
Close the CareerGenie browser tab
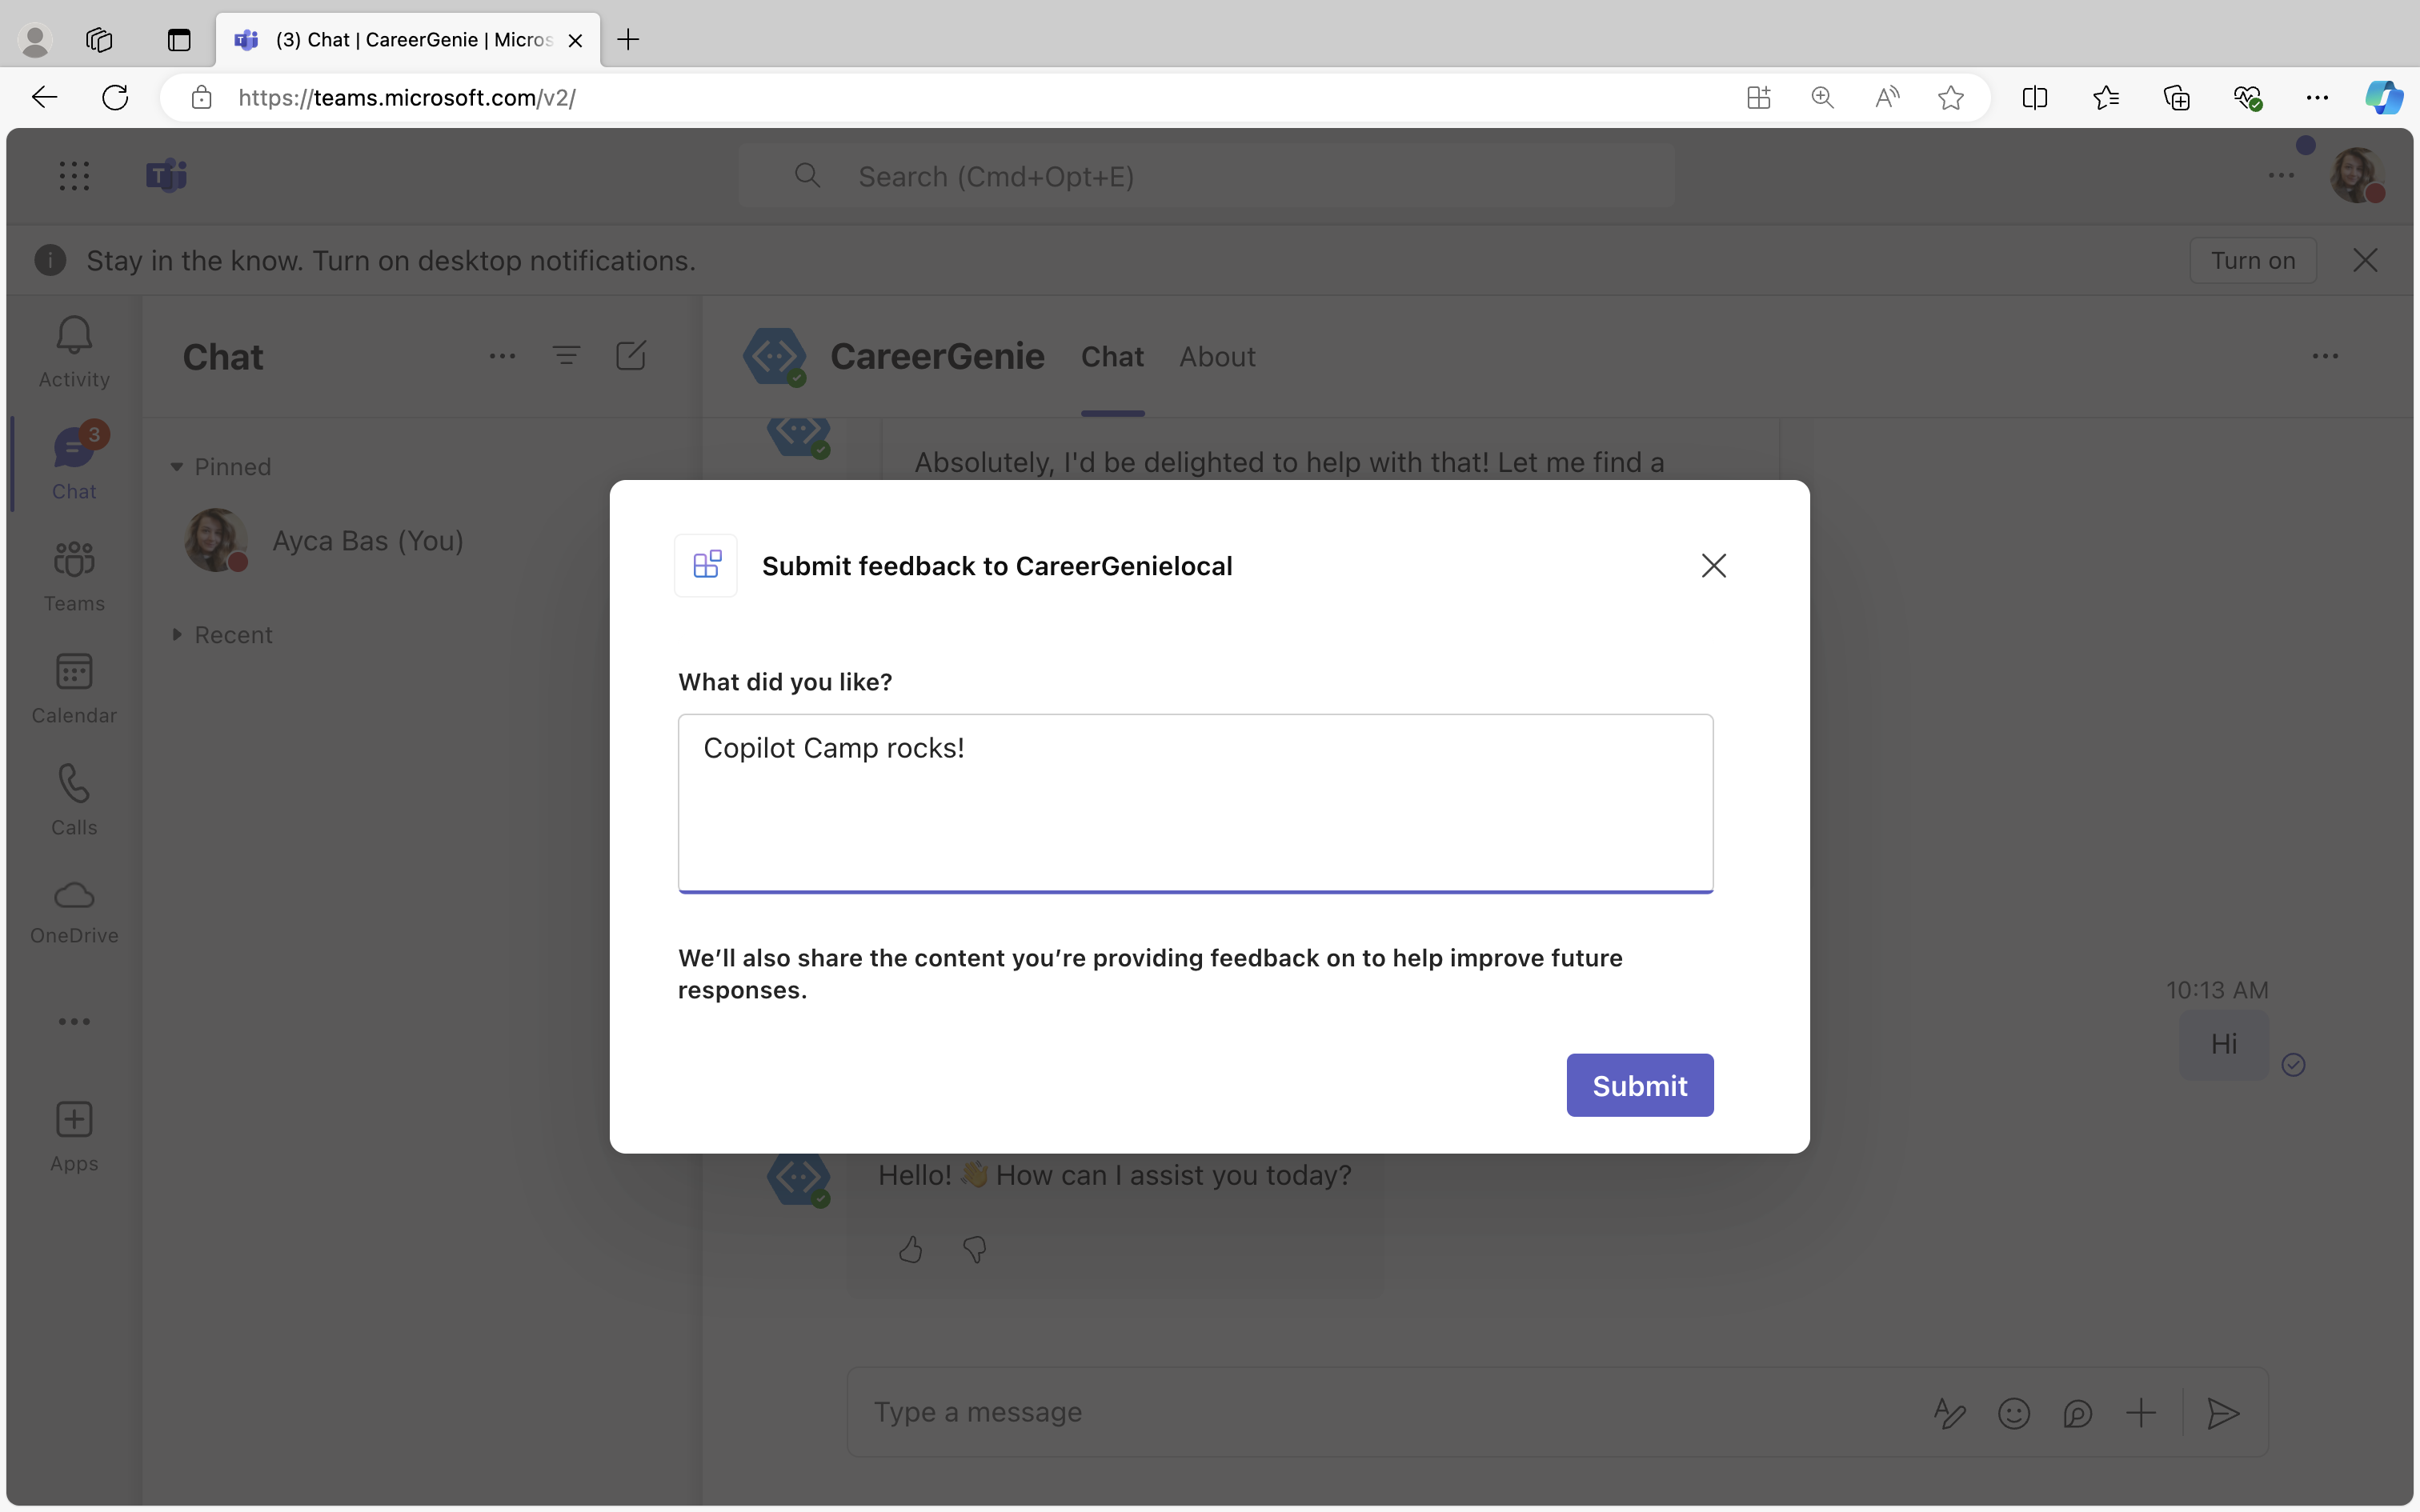(575, 40)
